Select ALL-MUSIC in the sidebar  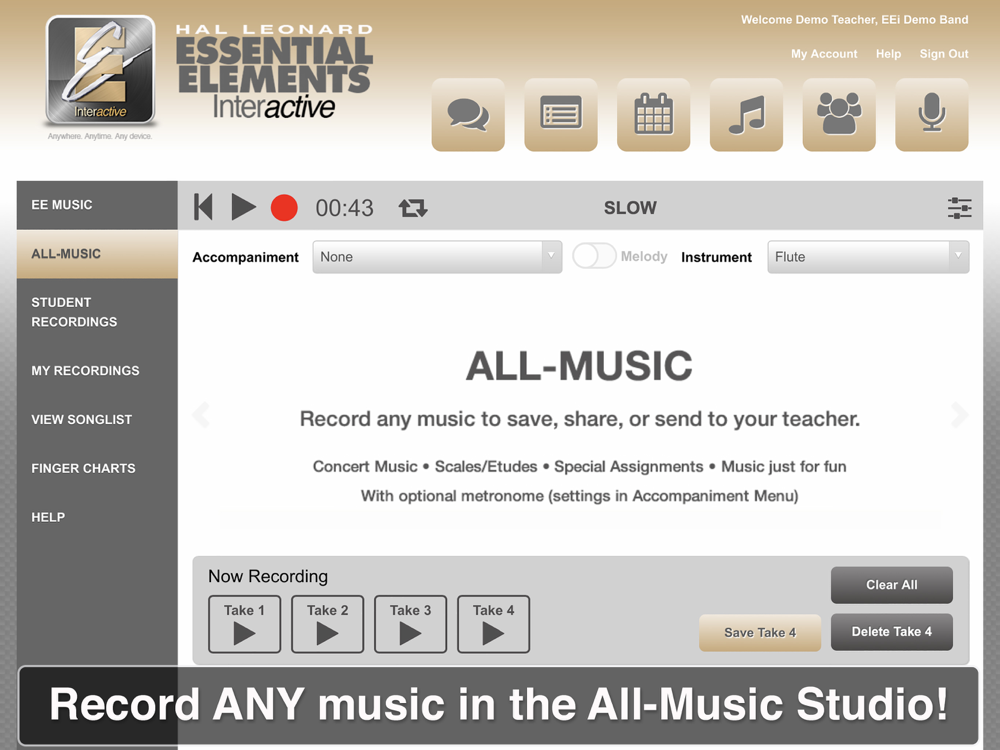(x=97, y=254)
